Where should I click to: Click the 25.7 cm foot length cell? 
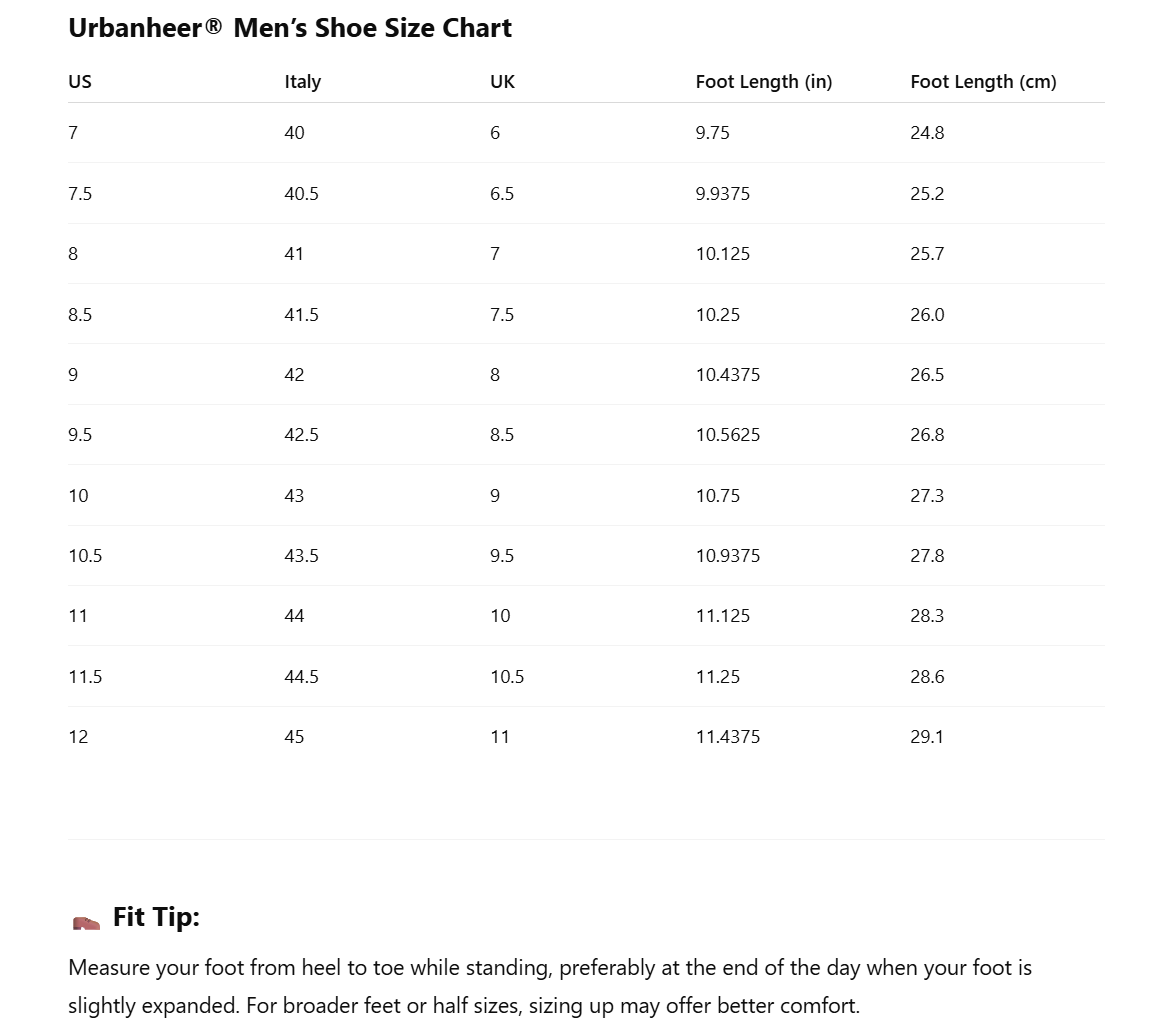point(927,254)
